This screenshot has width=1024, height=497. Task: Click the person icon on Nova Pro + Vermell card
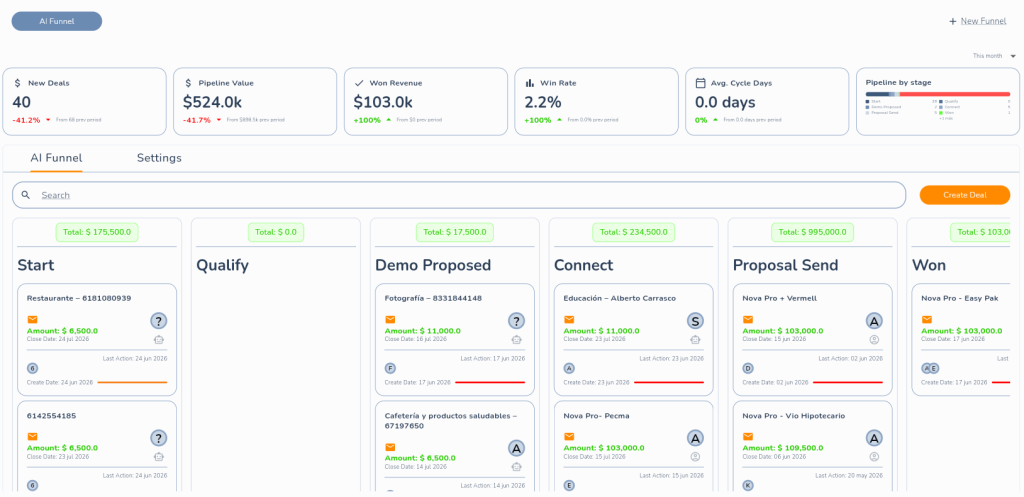(874, 340)
